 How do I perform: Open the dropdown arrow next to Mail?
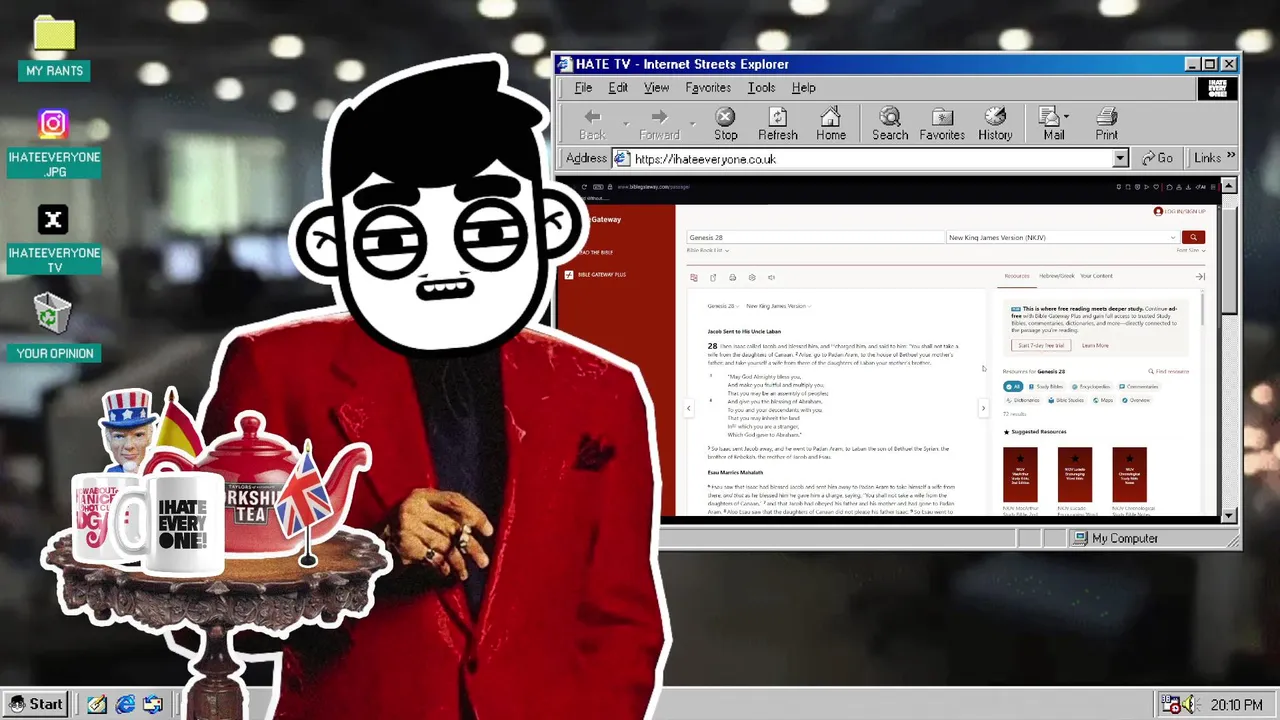pos(1066,117)
